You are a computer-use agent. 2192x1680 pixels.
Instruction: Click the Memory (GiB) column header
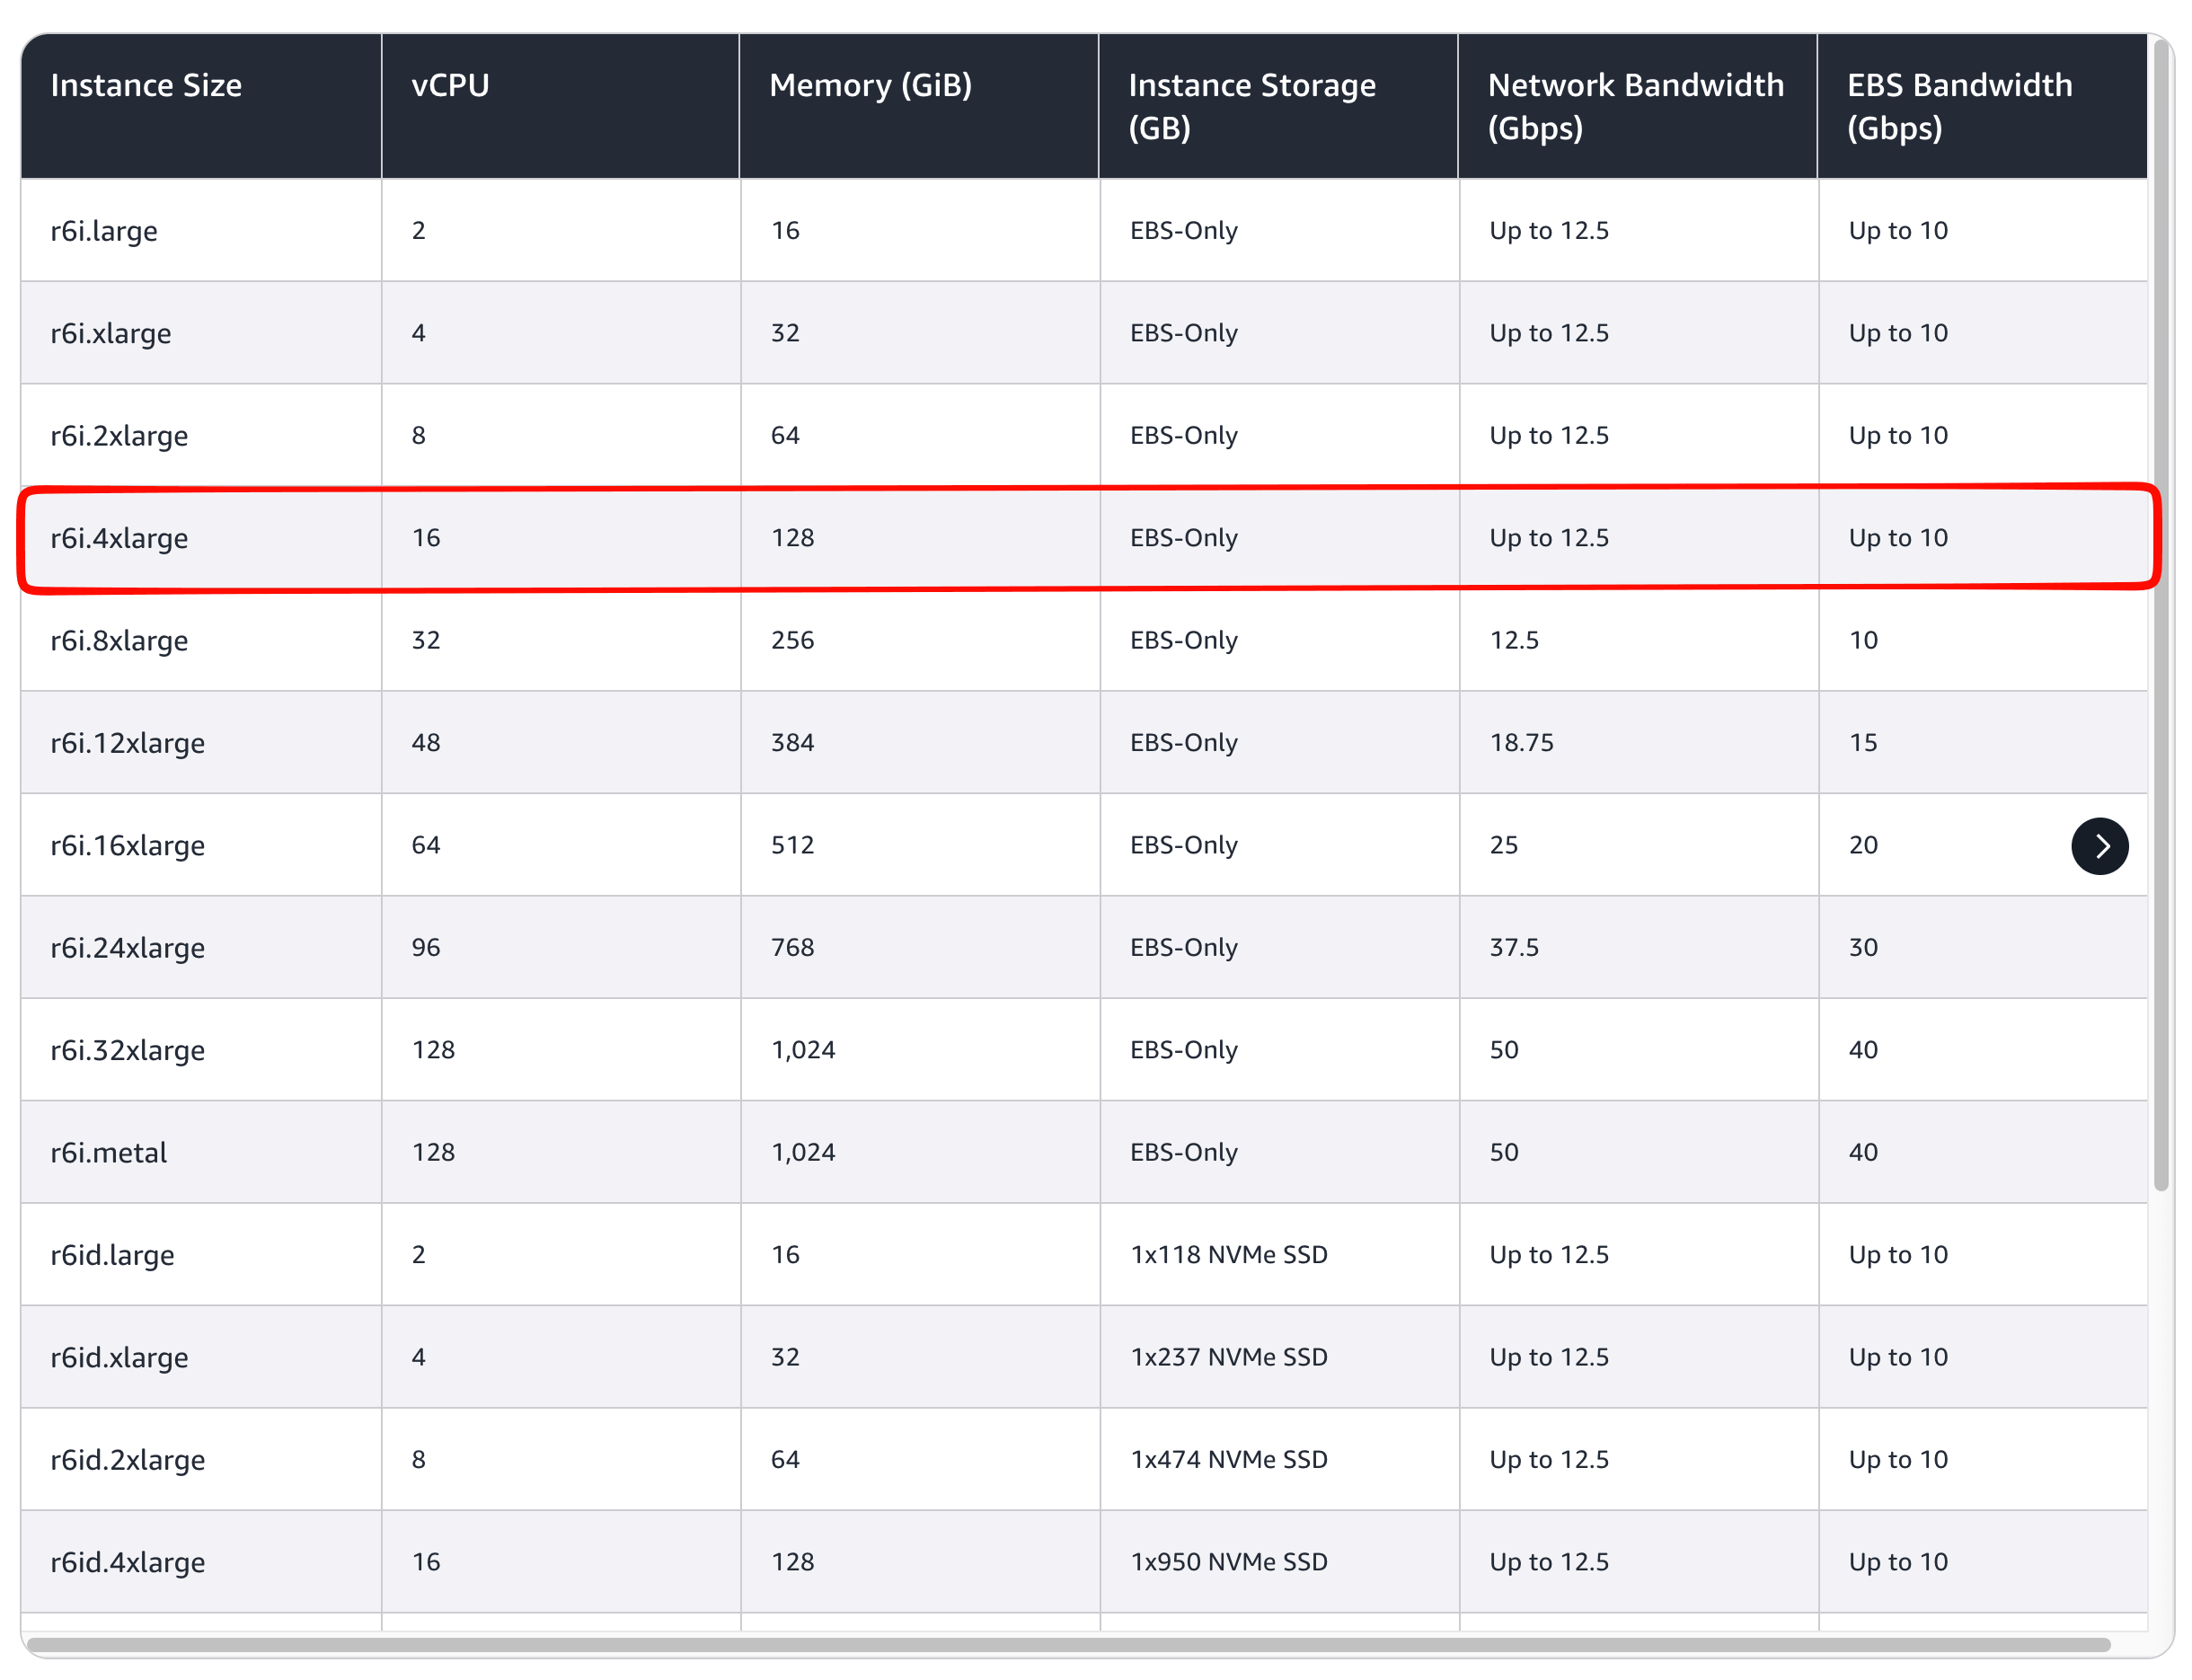coord(919,106)
